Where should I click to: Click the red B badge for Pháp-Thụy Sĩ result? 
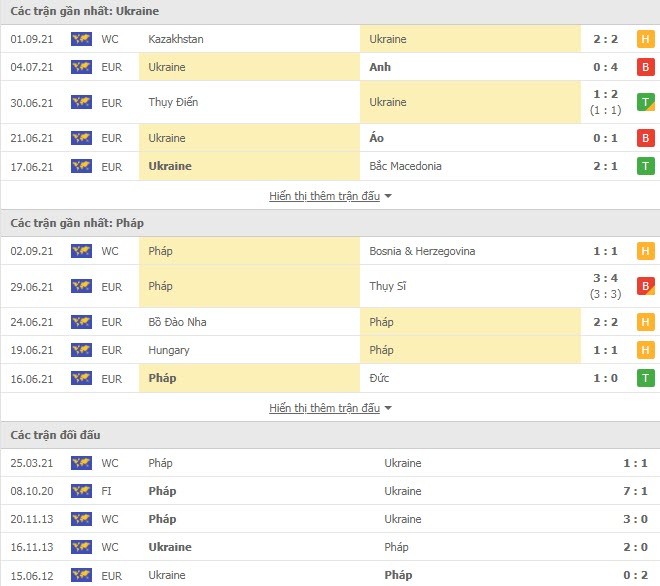pyautogui.click(x=645, y=286)
